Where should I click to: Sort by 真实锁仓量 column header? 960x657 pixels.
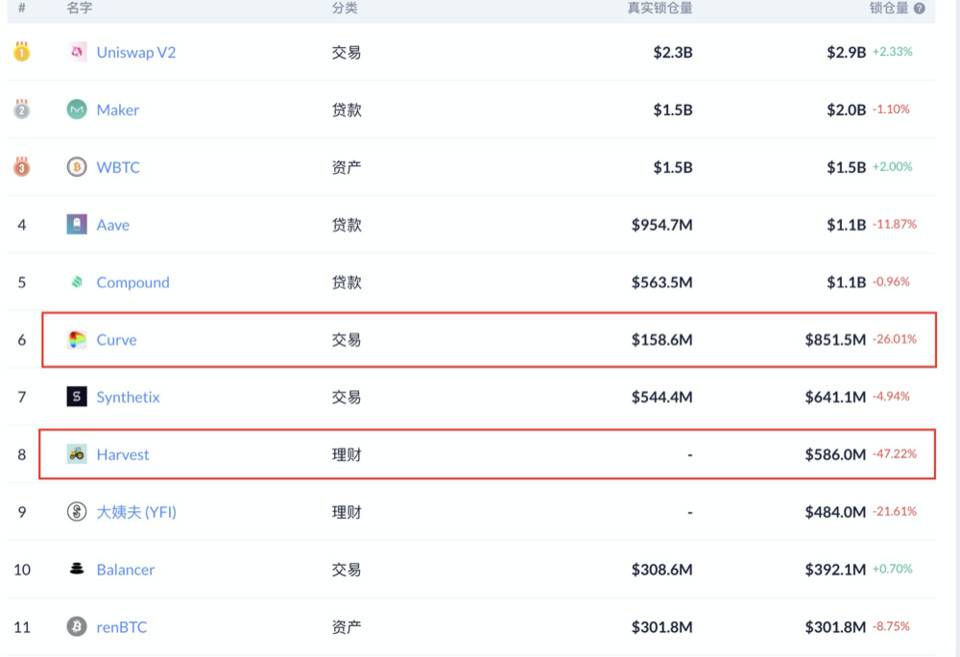click(x=659, y=8)
